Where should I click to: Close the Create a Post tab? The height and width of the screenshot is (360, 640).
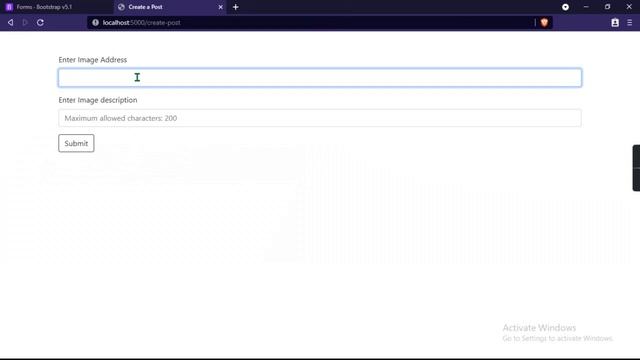coord(220,7)
